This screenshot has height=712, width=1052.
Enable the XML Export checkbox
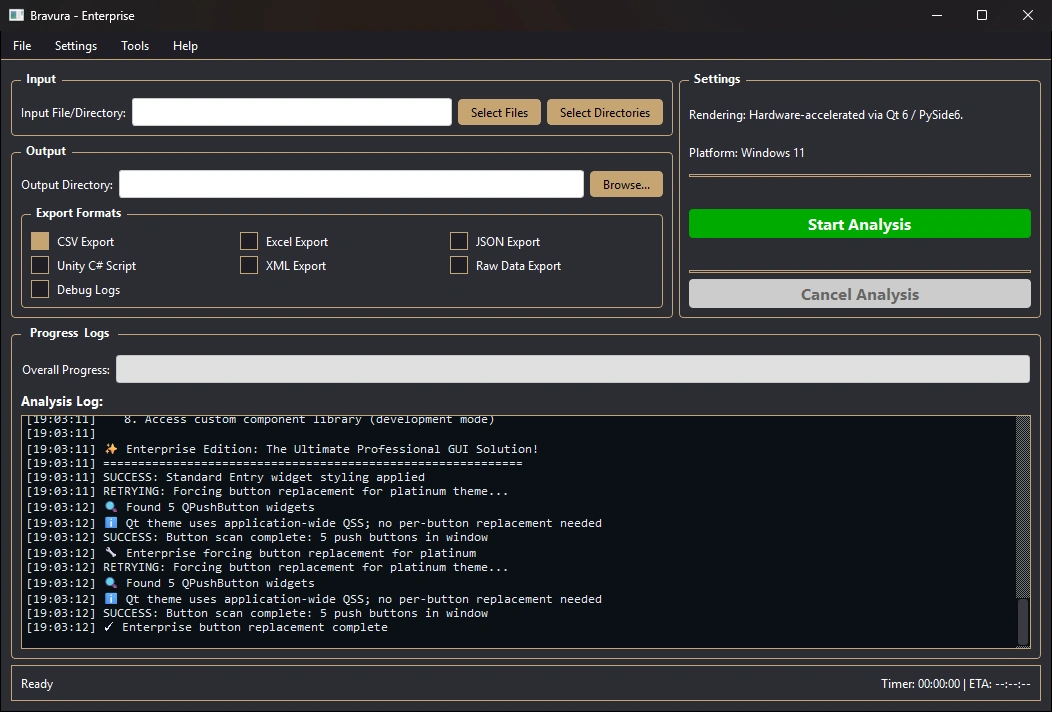(249, 265)
